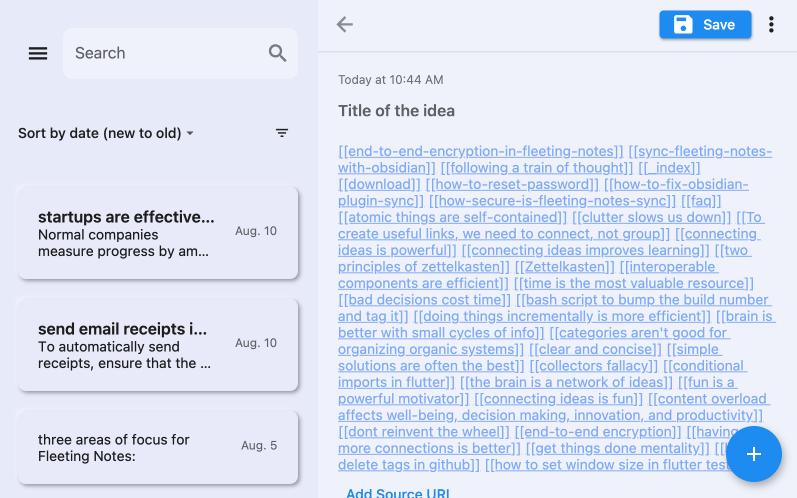Open the [[how-to-reset-password]] link
This screenshot has height=498, width=797.
pyautogui.click(x=512, y=185)
